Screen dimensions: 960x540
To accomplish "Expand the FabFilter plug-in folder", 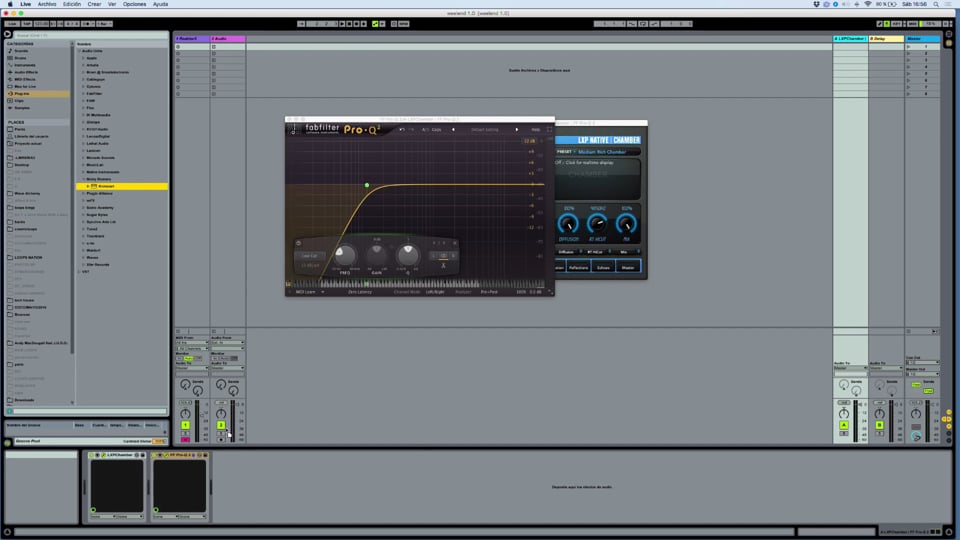I will [x=83, y=94].
